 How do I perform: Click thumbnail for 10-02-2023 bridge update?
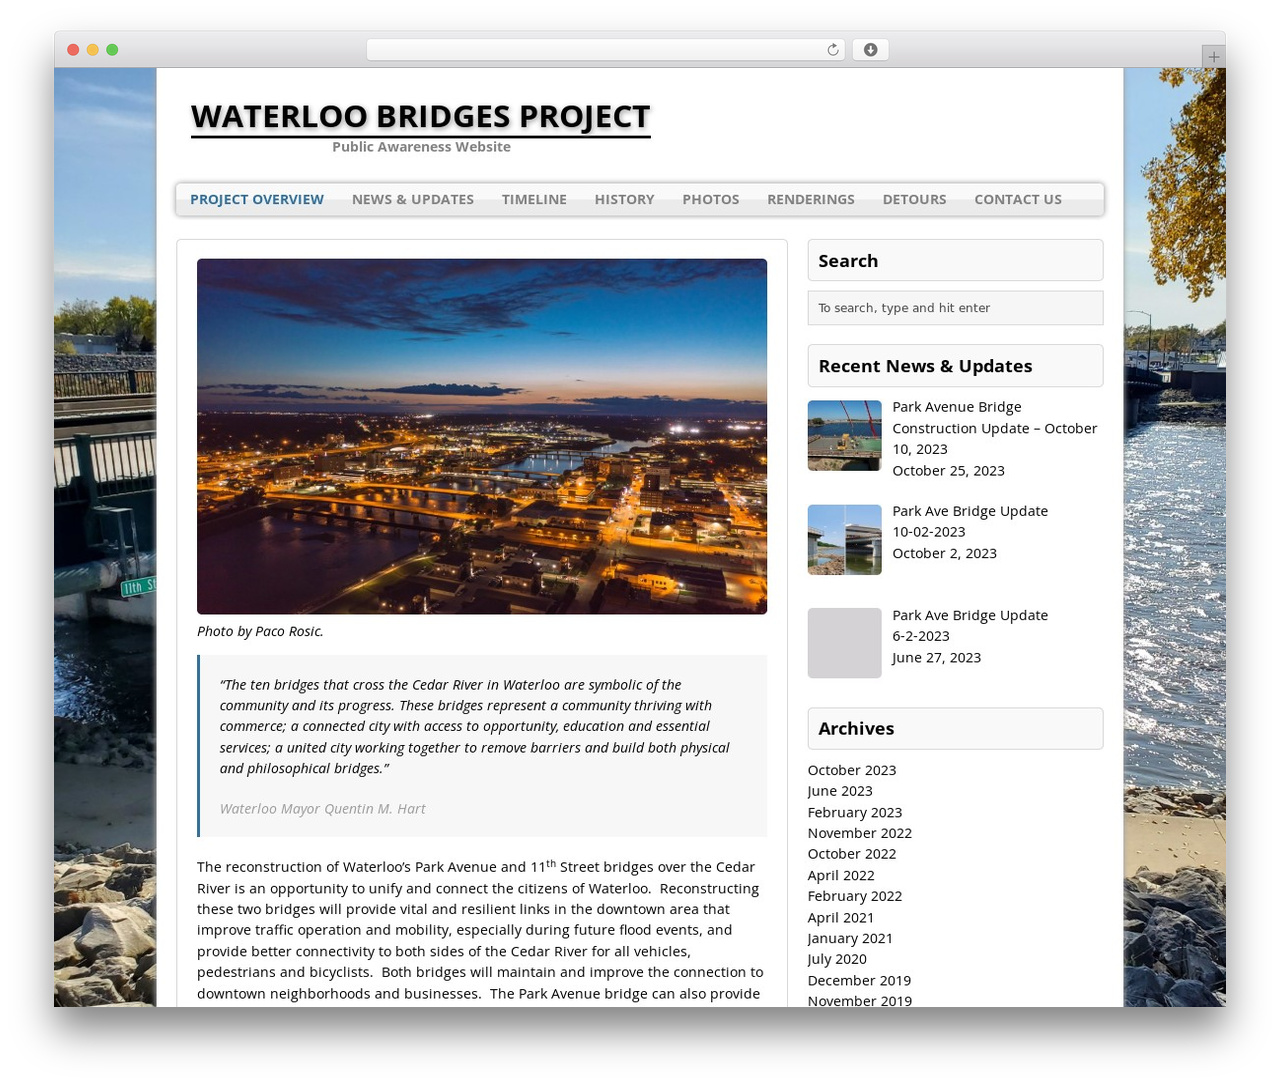click(x=845, y=540)
